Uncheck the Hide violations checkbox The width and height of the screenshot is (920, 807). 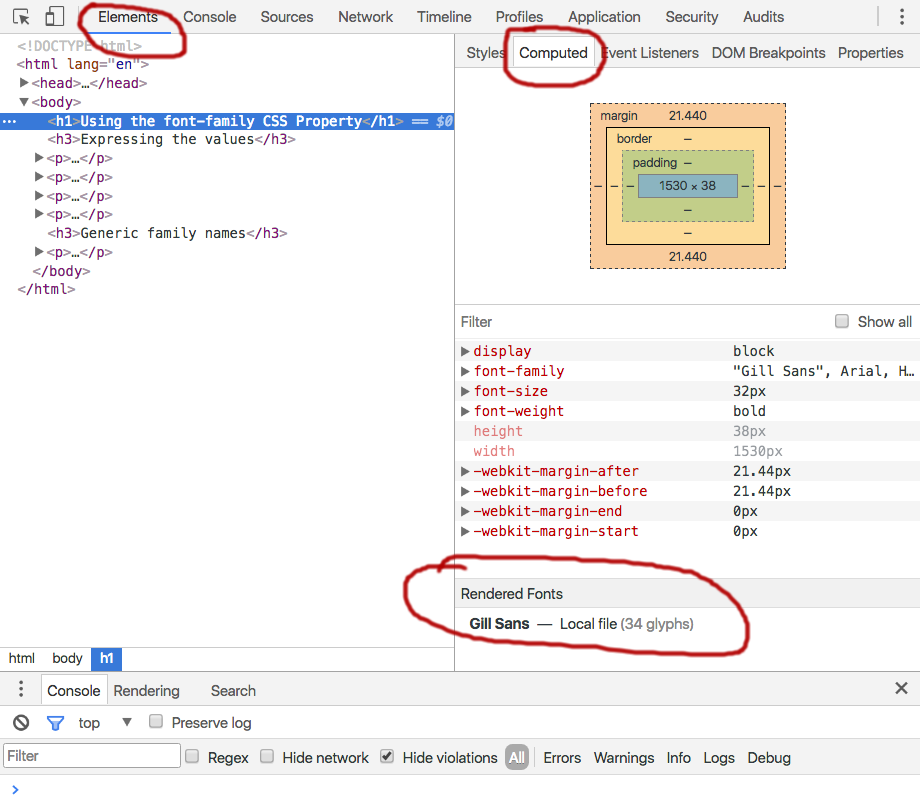387,757
